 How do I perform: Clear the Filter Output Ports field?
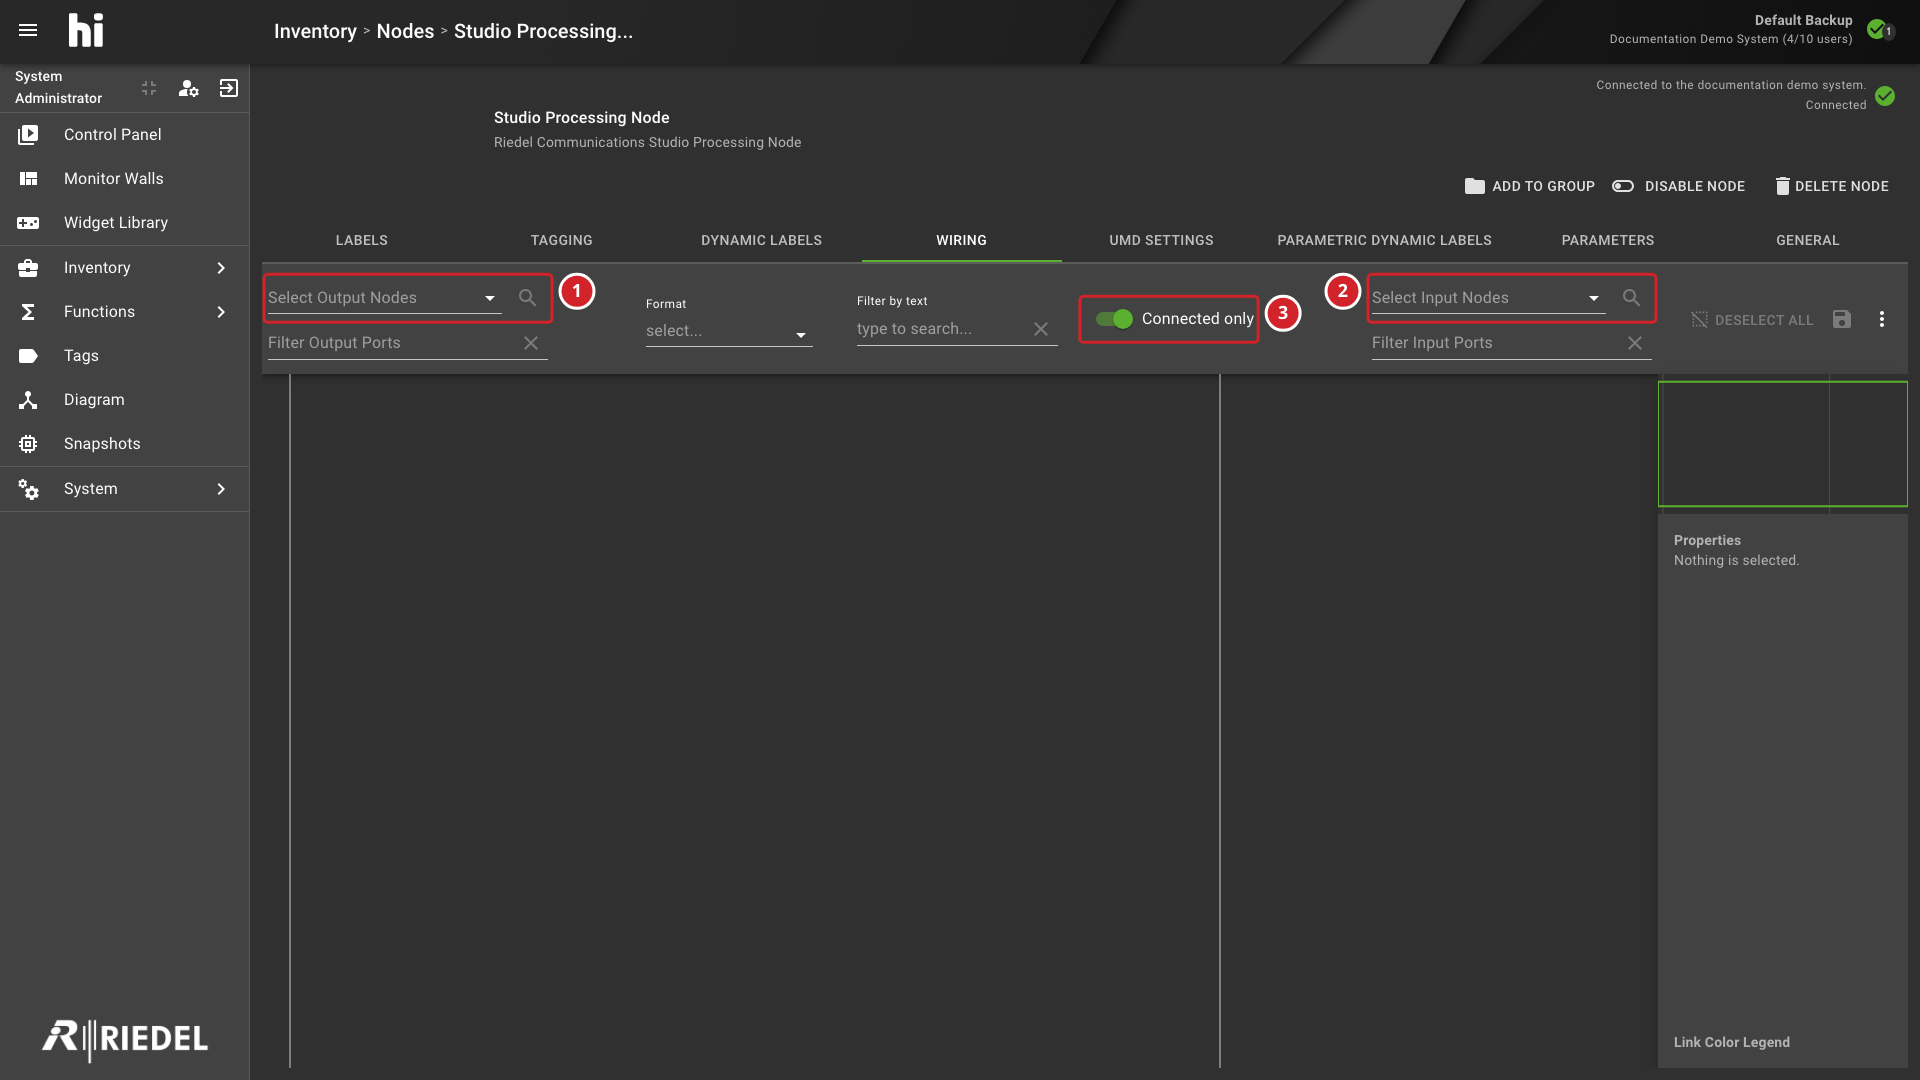(531, 343)
